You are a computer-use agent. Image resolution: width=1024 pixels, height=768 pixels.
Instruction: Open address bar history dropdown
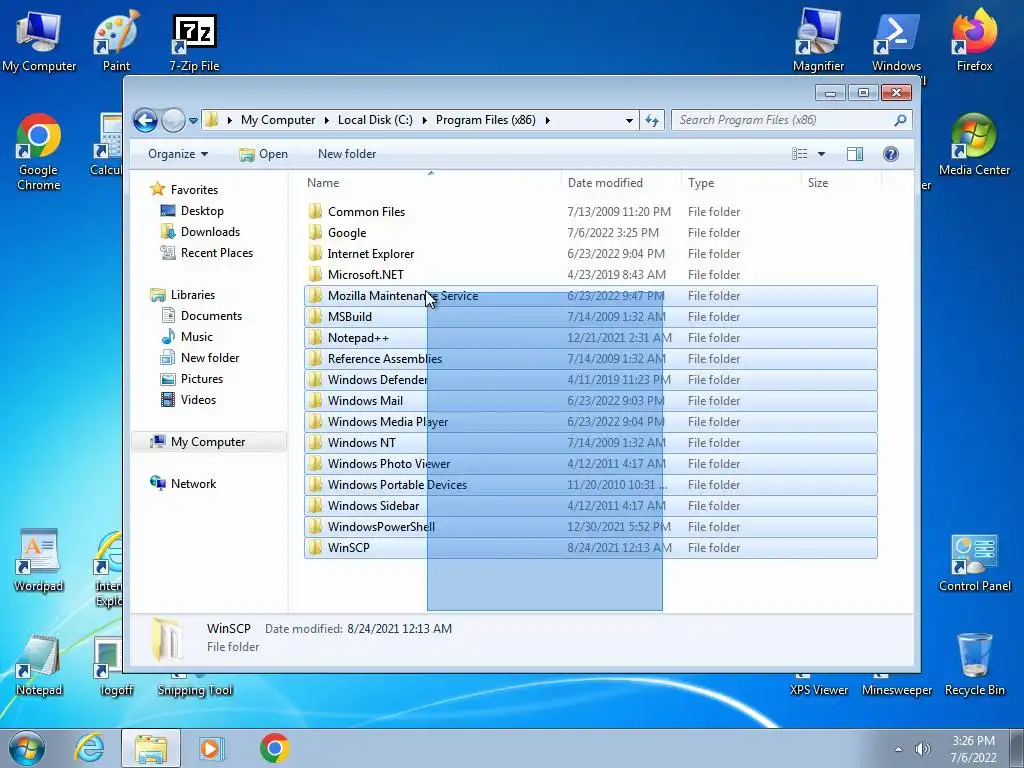click(x=629, y=120)
